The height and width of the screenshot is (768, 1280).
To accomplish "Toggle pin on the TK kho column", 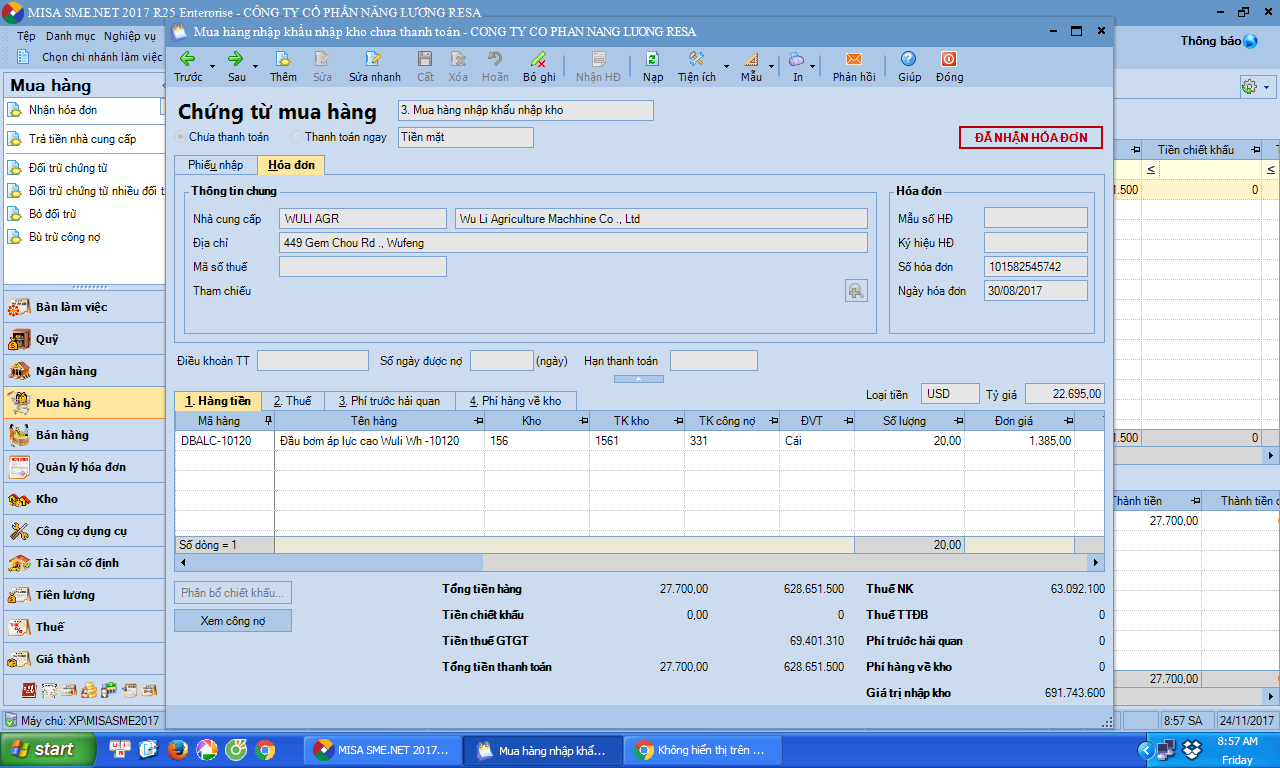I will click(678, 421).
